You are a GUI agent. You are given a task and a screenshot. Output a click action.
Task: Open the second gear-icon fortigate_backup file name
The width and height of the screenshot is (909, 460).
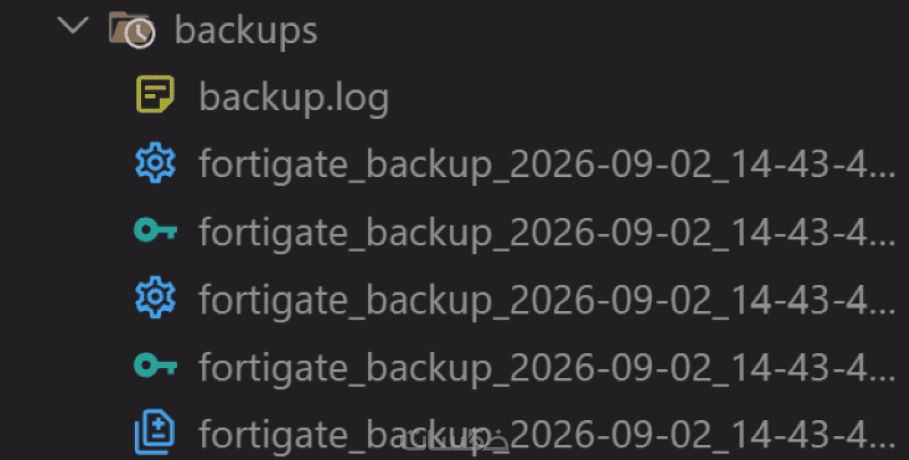click(546, 300)
